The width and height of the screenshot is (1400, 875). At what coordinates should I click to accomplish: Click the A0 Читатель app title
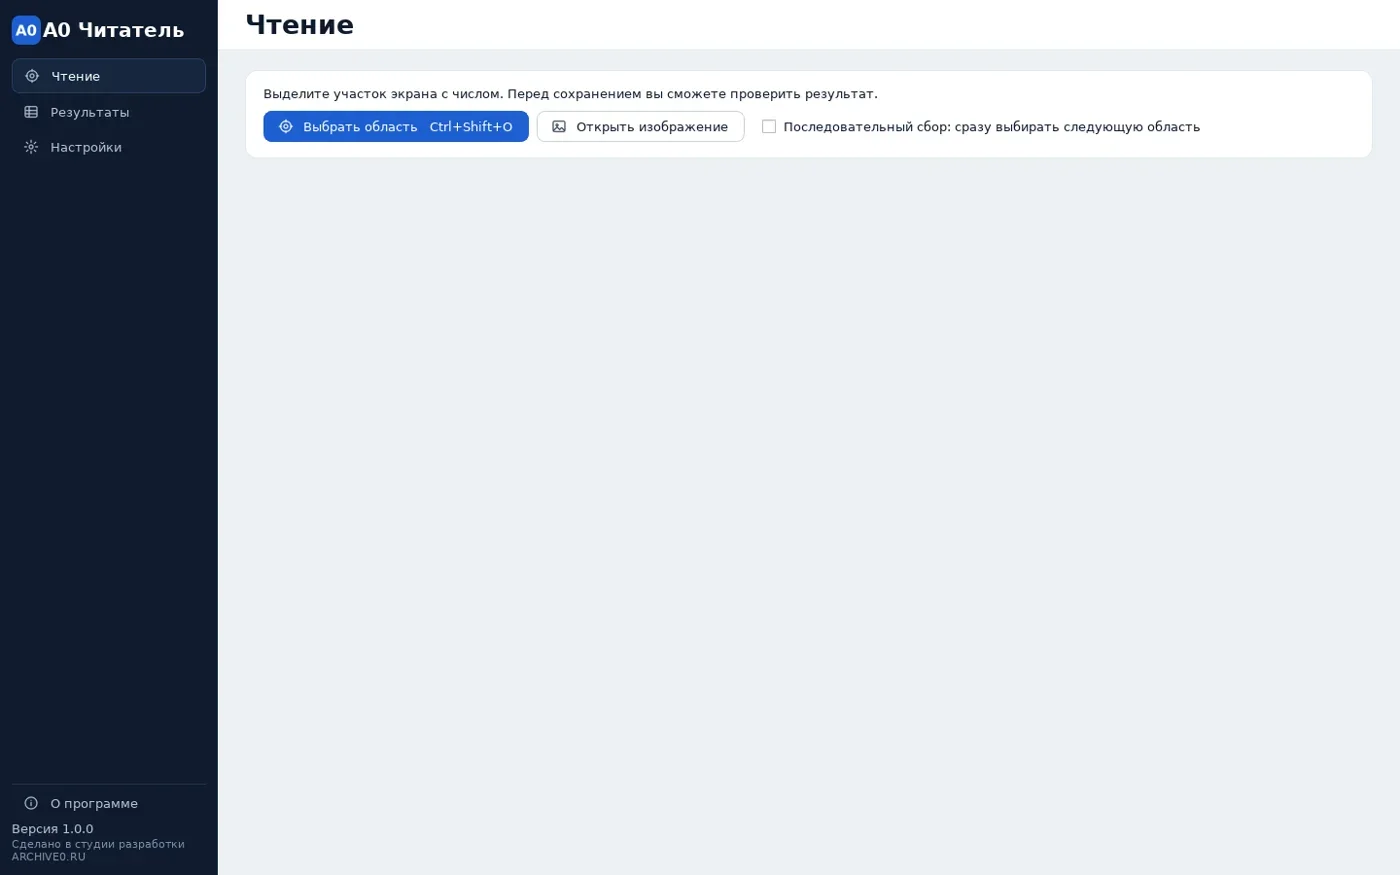[114, 30]
